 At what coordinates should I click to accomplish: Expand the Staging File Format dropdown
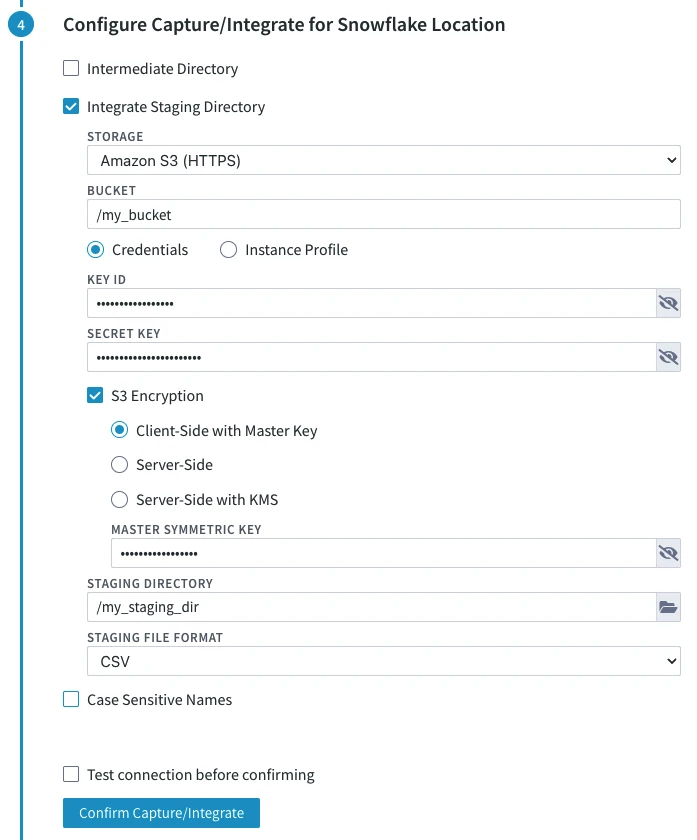(x=384, y=661)
